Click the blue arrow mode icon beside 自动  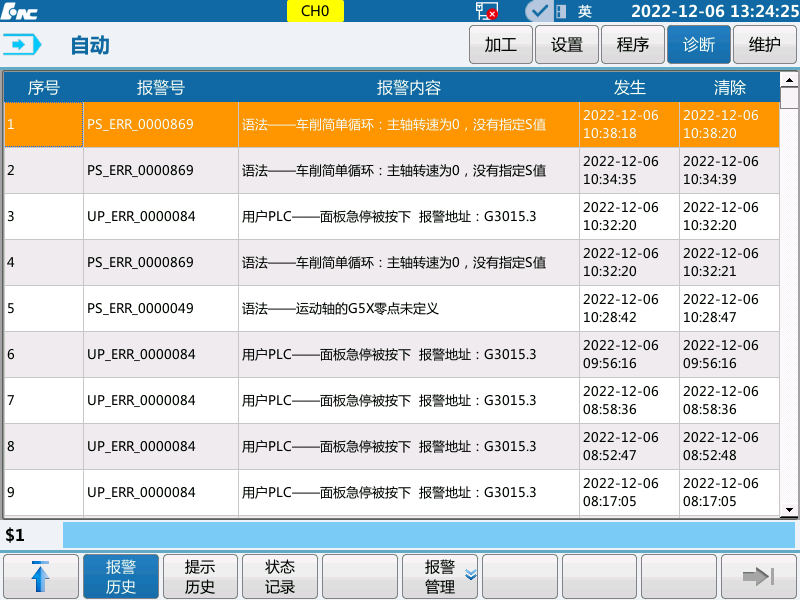[22, 44]
